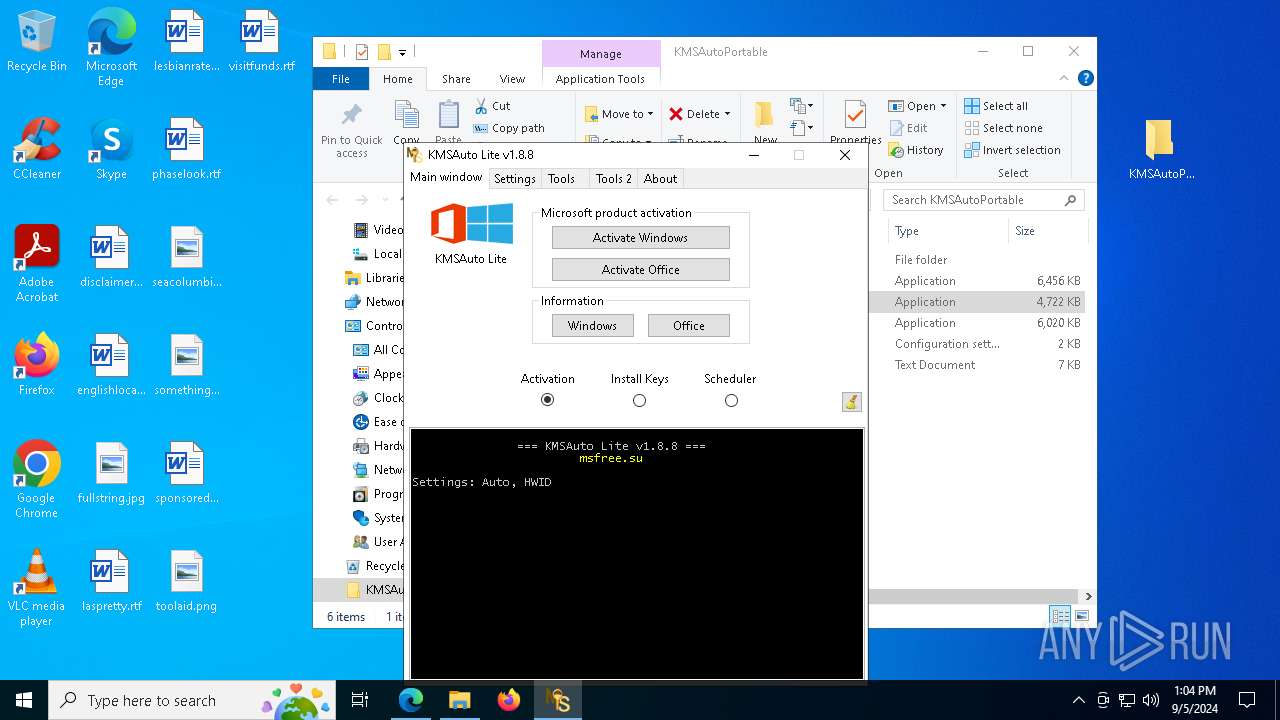
Task: Open the VLC media player icon
Action: [37, 587]
